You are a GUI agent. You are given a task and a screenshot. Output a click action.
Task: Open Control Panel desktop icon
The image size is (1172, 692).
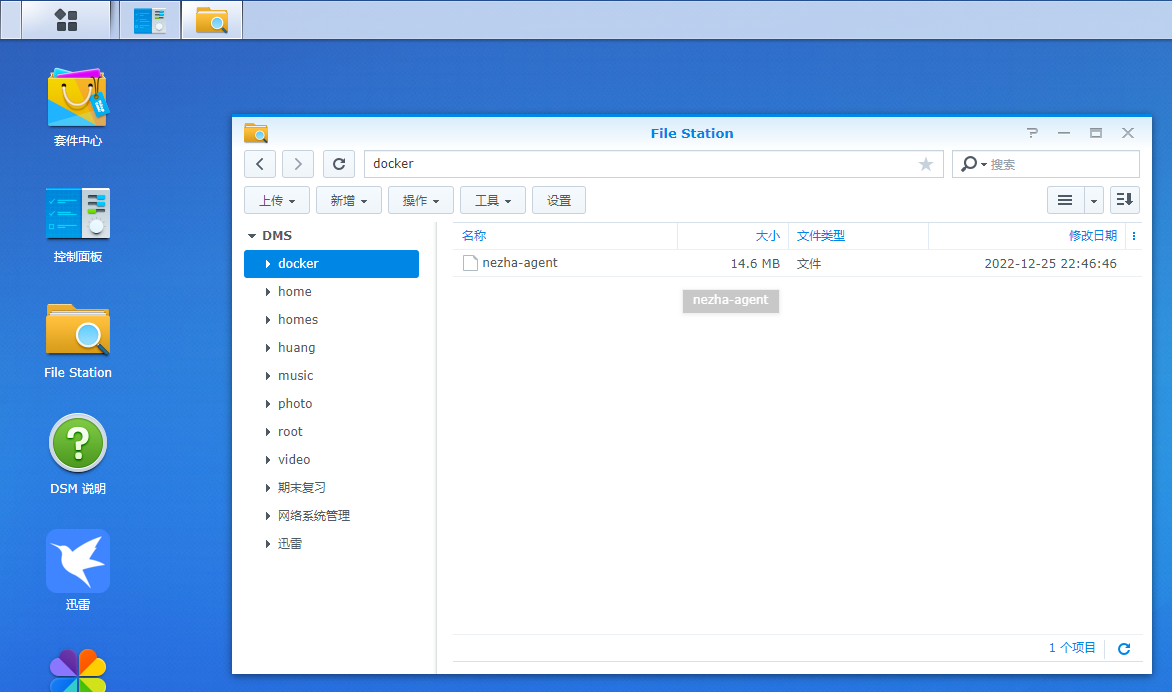[x=78, y=213]
